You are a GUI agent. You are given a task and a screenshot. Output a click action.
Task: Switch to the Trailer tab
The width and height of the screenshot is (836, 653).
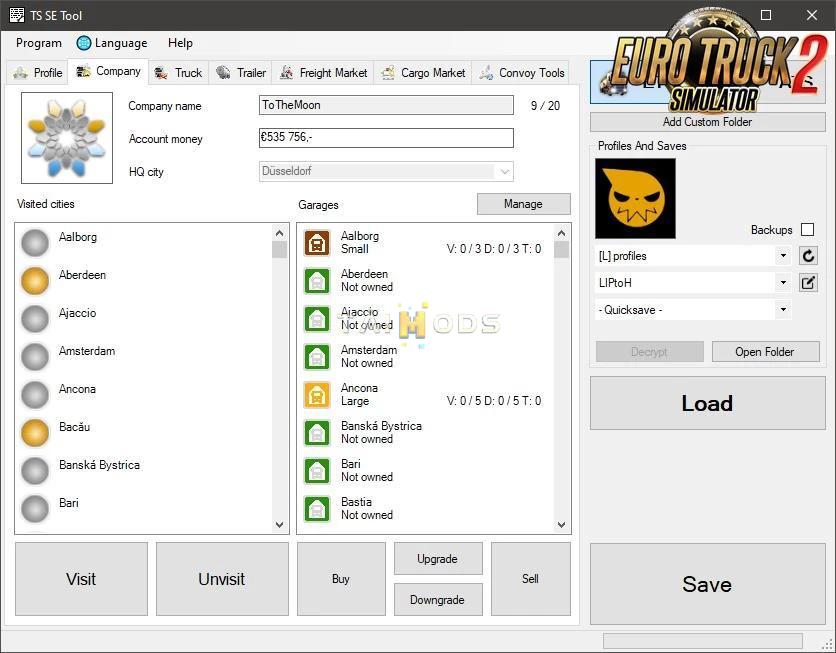[x=241, y=72]
